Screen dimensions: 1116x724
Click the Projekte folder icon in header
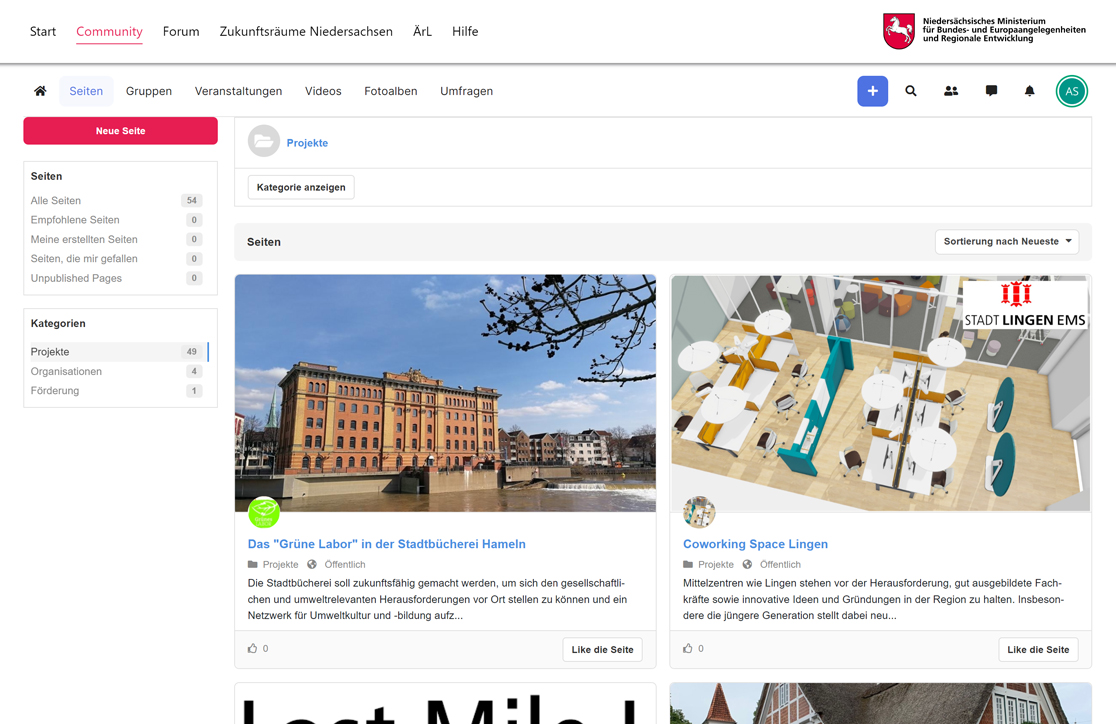[263, 142]
